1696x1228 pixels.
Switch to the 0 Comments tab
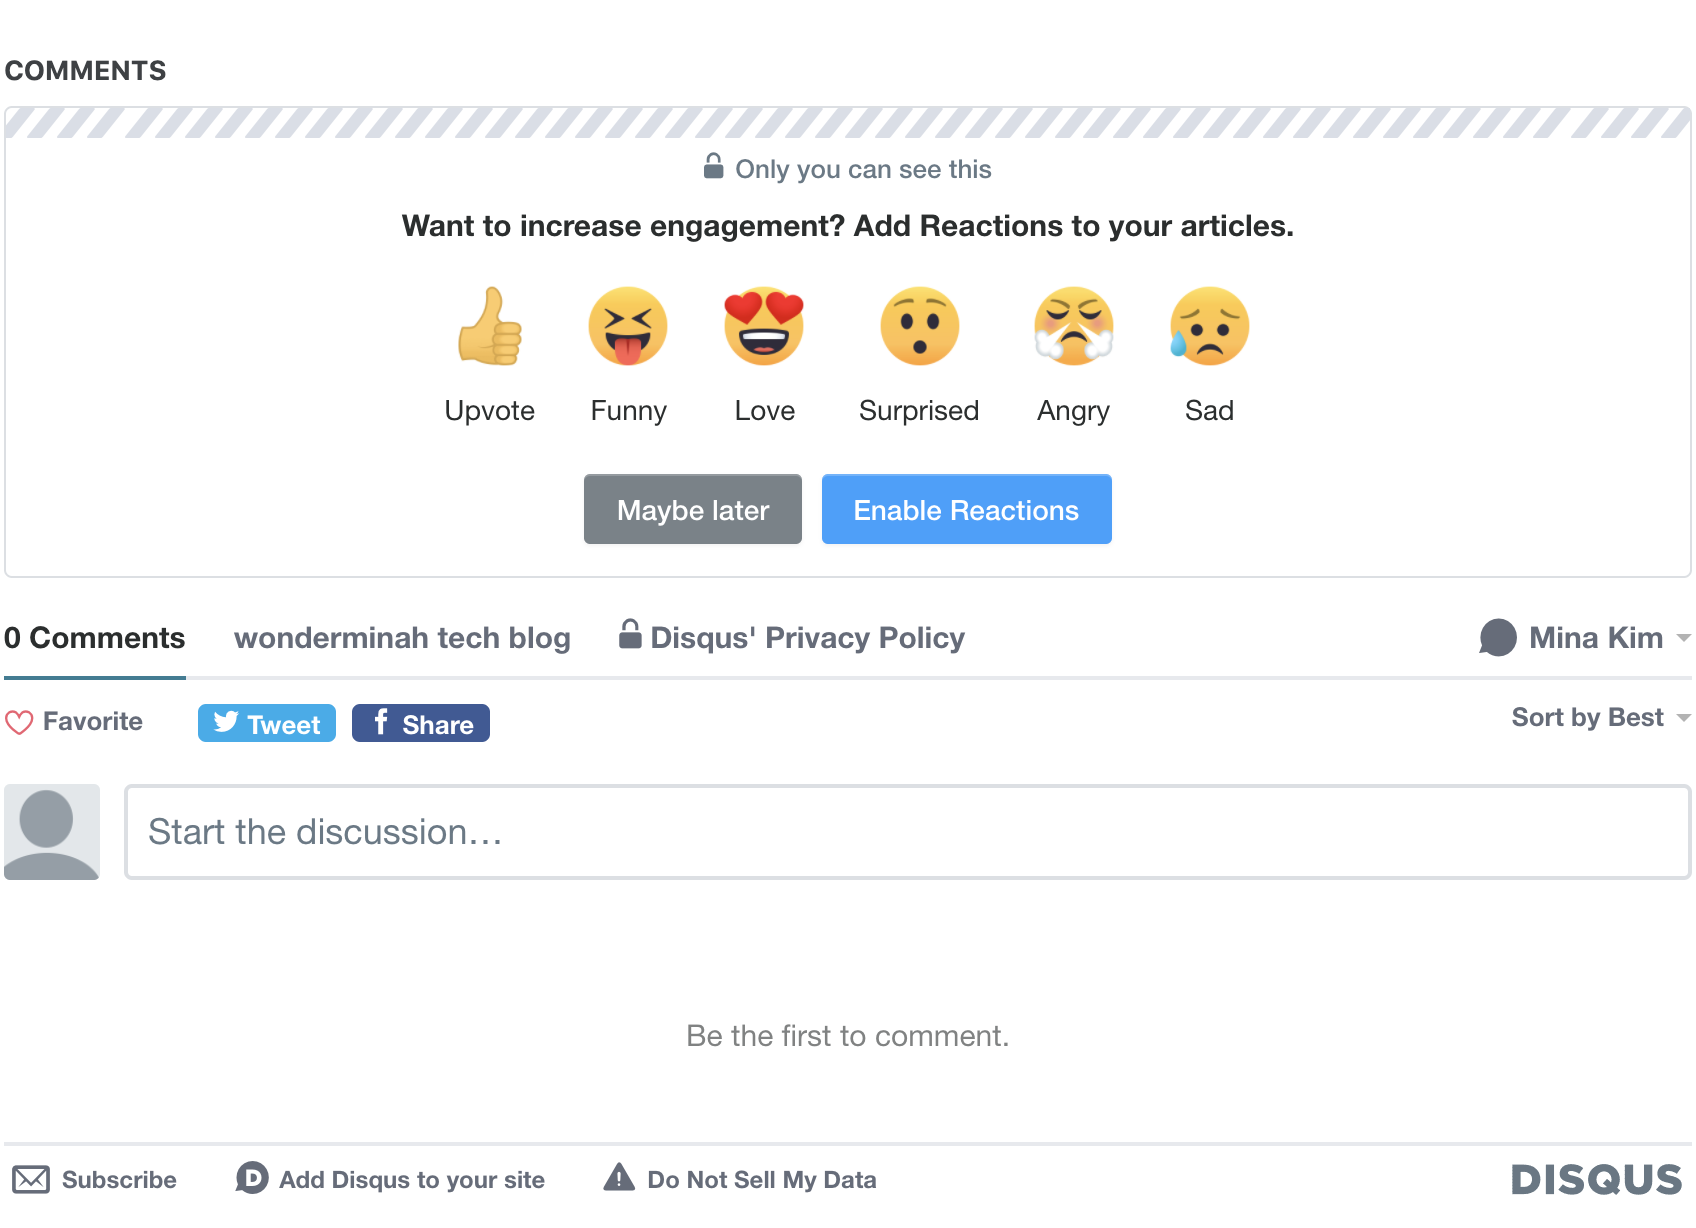tap(95, 638)
